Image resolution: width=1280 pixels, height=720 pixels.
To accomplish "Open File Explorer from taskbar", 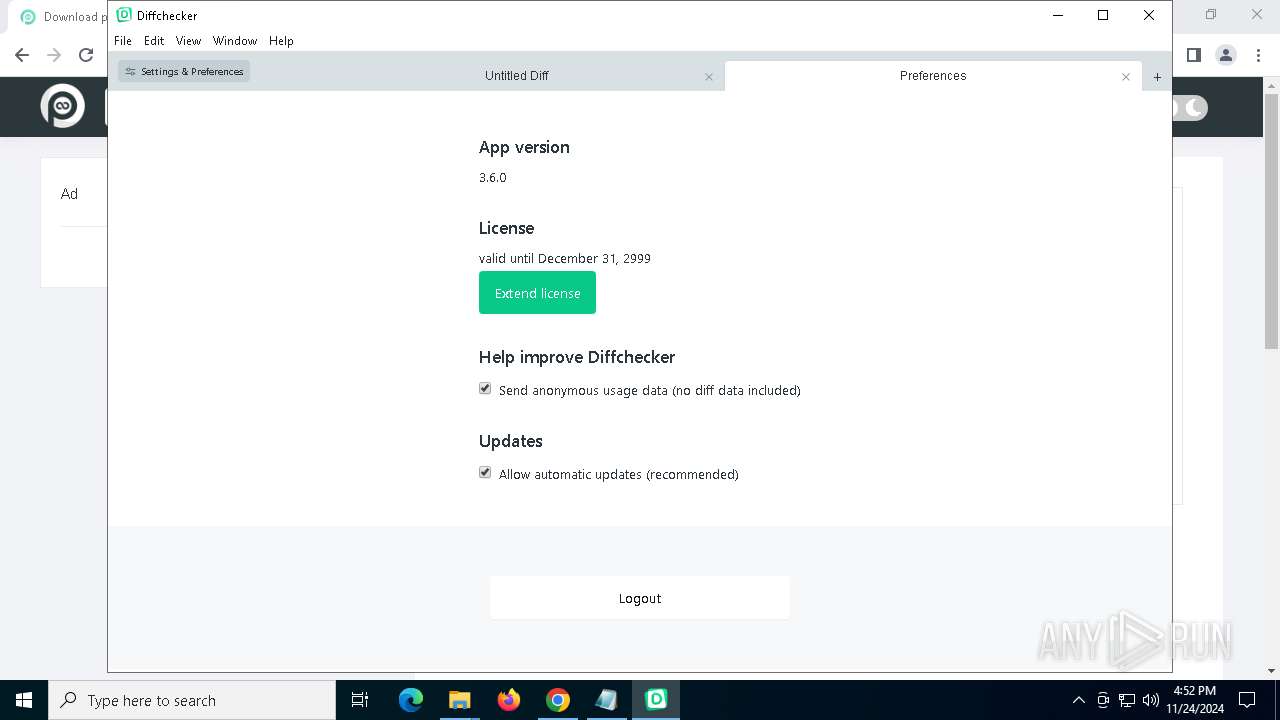I will (x=459, y=700).
